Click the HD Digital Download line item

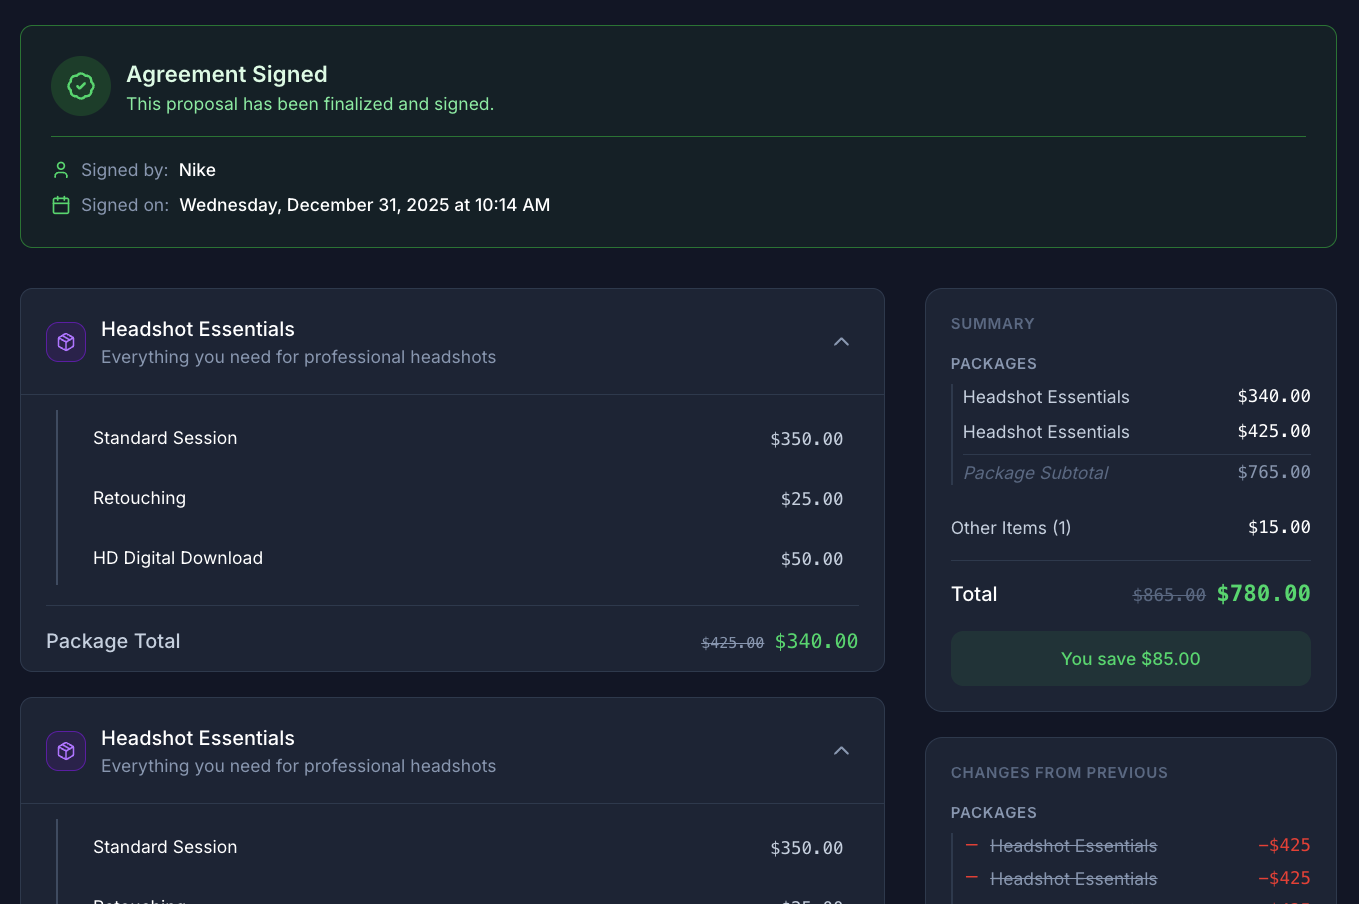(x=178, y=558)
